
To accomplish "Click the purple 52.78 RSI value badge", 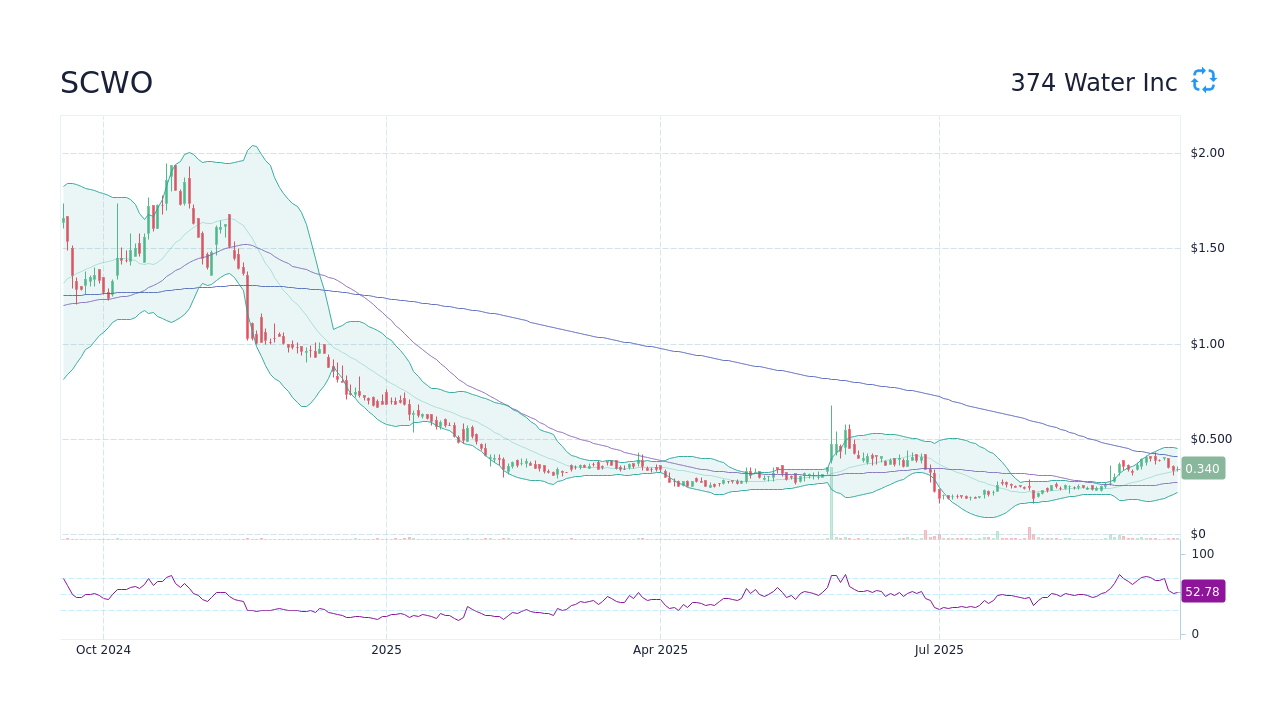I will [1202, 591].
